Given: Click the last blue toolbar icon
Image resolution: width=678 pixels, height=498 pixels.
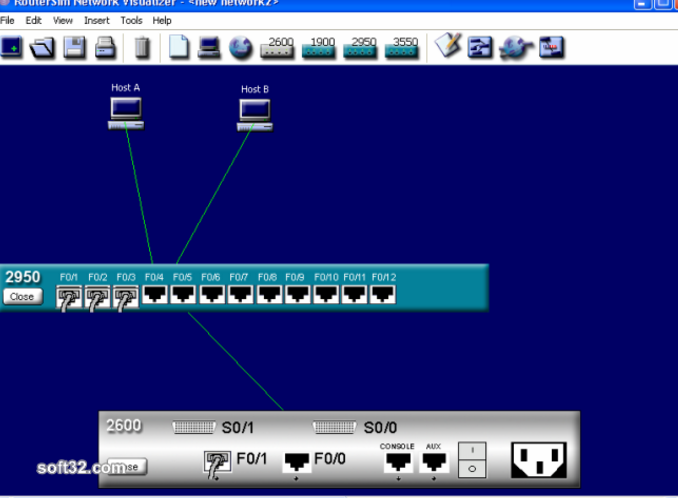Looking at the screenshot, I should 552,47.
